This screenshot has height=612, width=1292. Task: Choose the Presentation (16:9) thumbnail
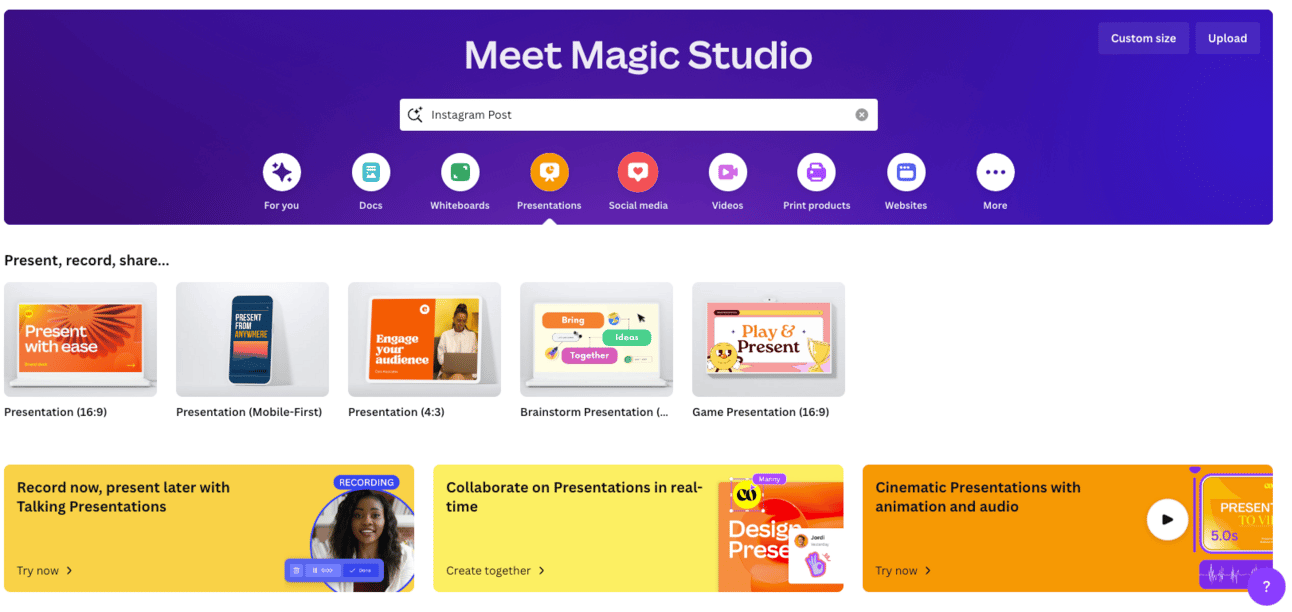coord(80,339)
